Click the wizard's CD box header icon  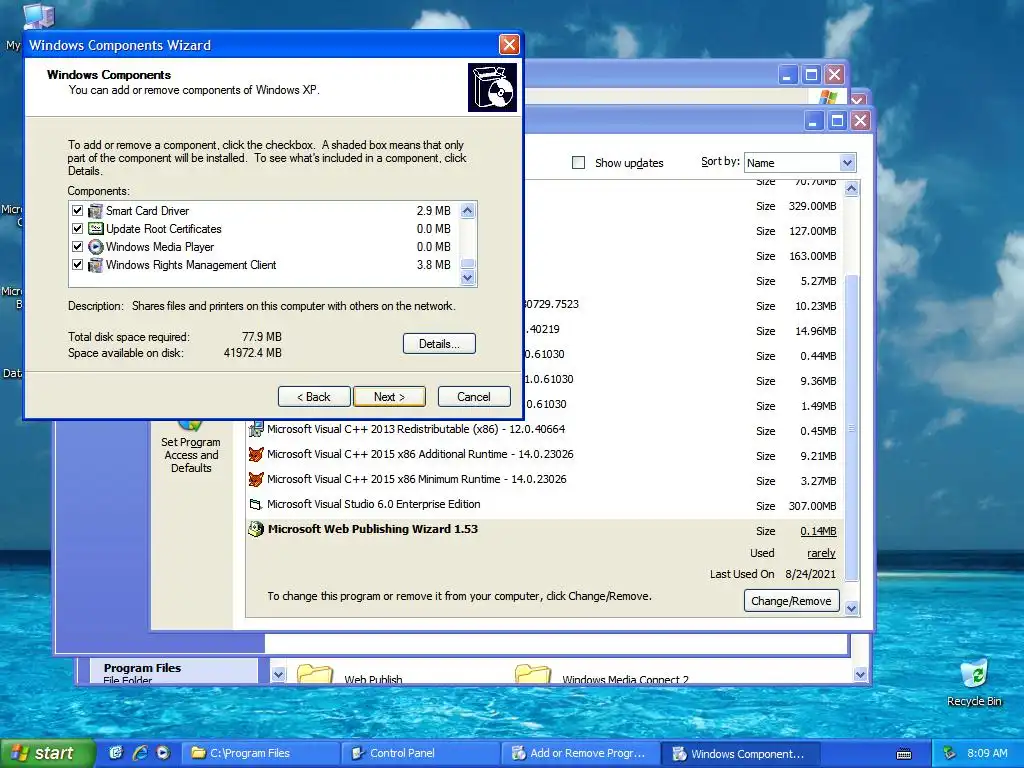coord(492,88)
